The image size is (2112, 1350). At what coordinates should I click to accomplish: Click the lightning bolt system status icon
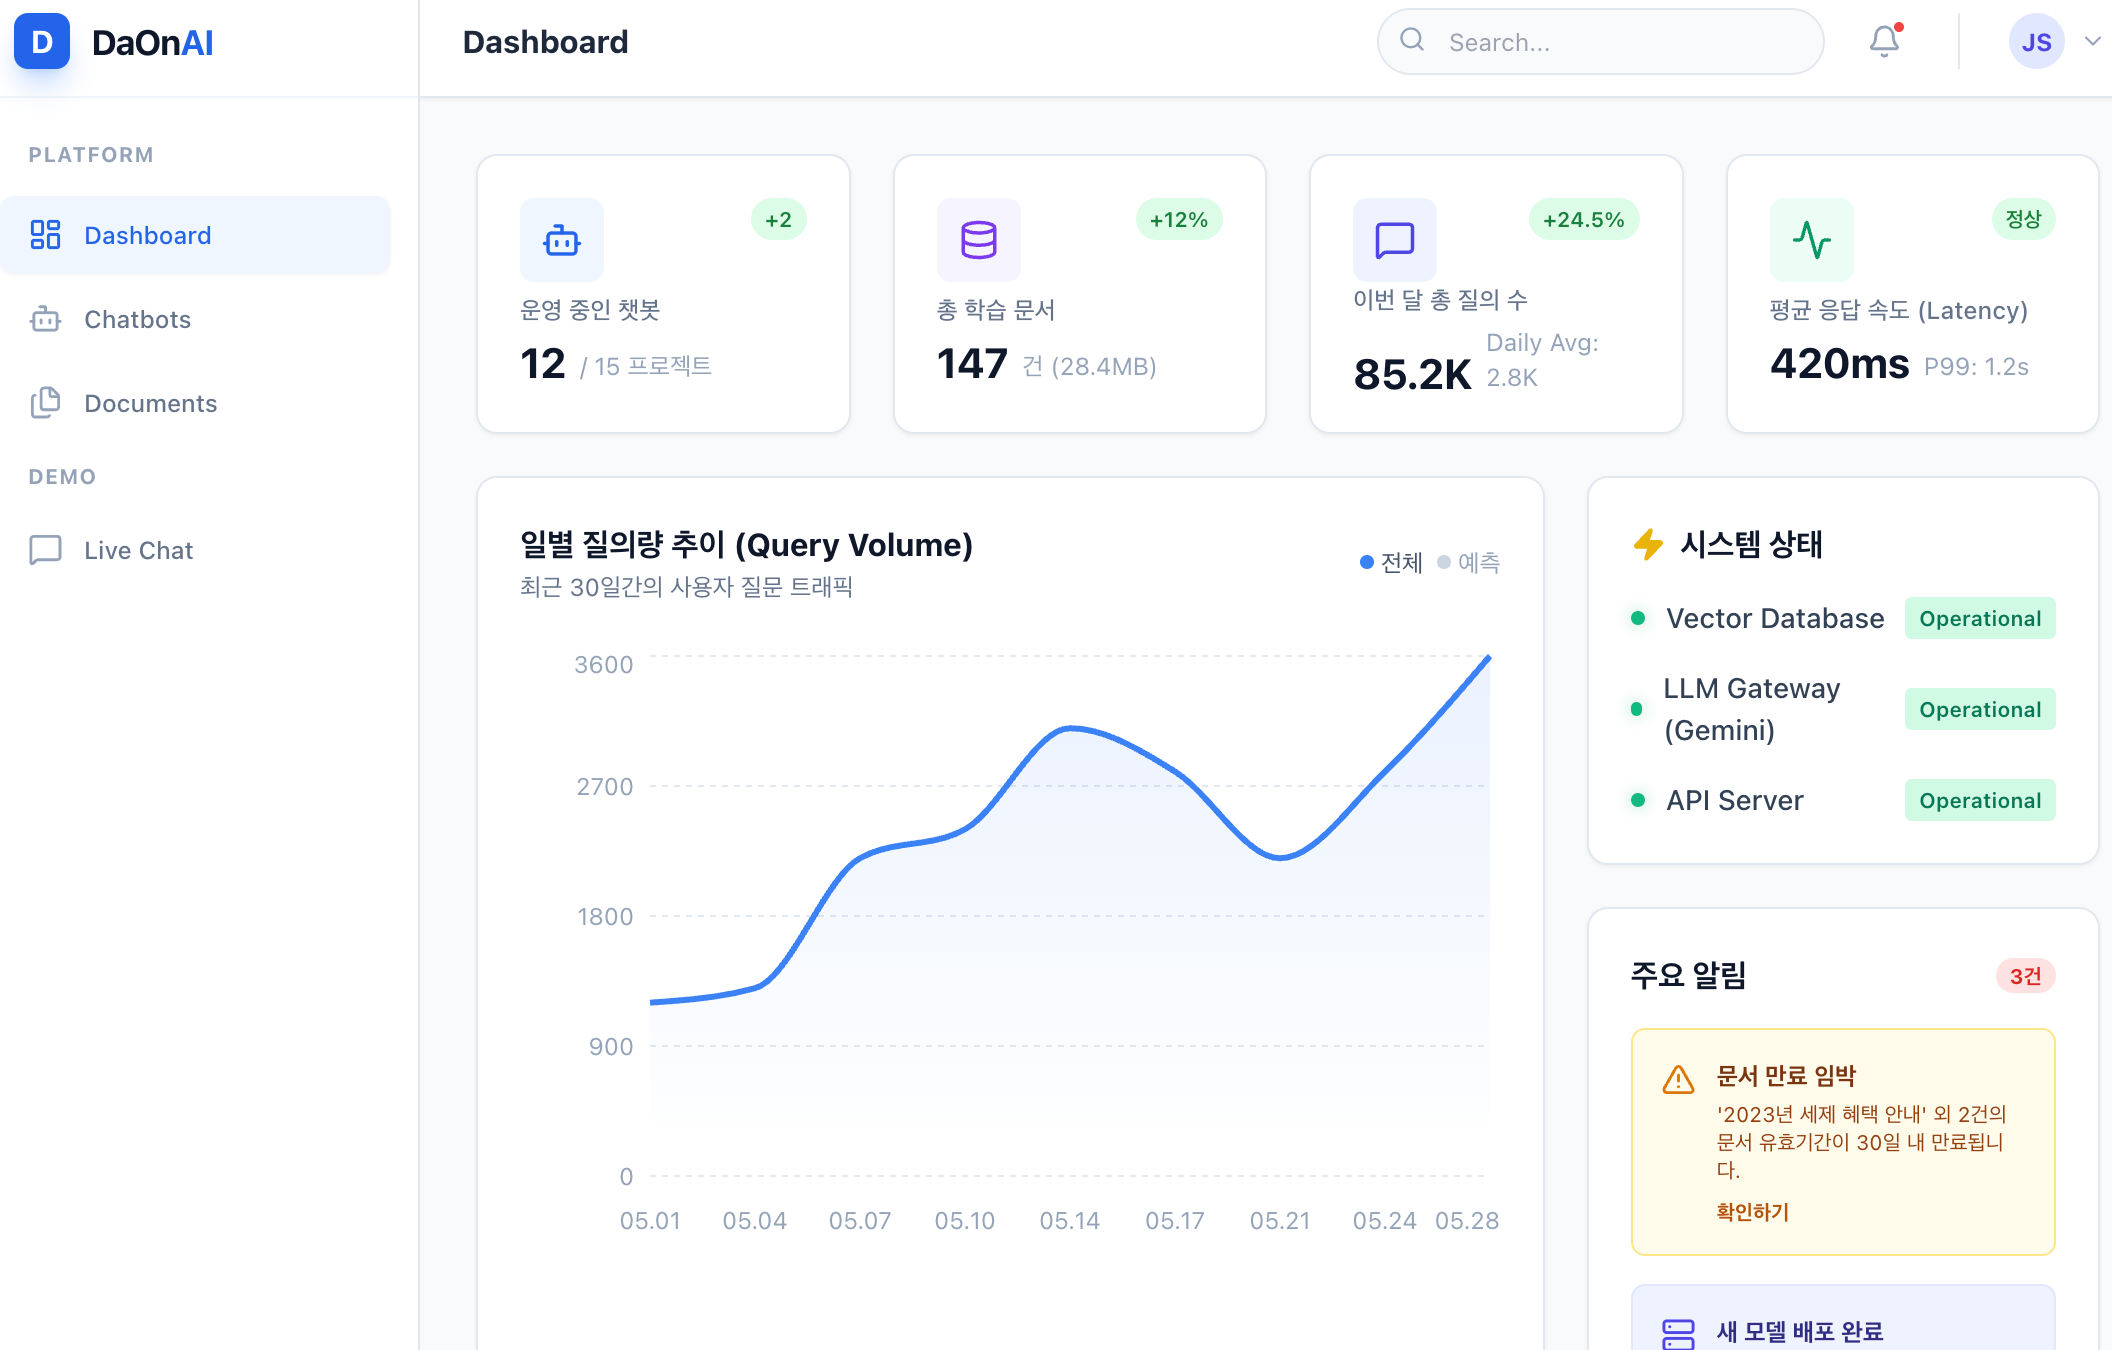point(1648,544)
